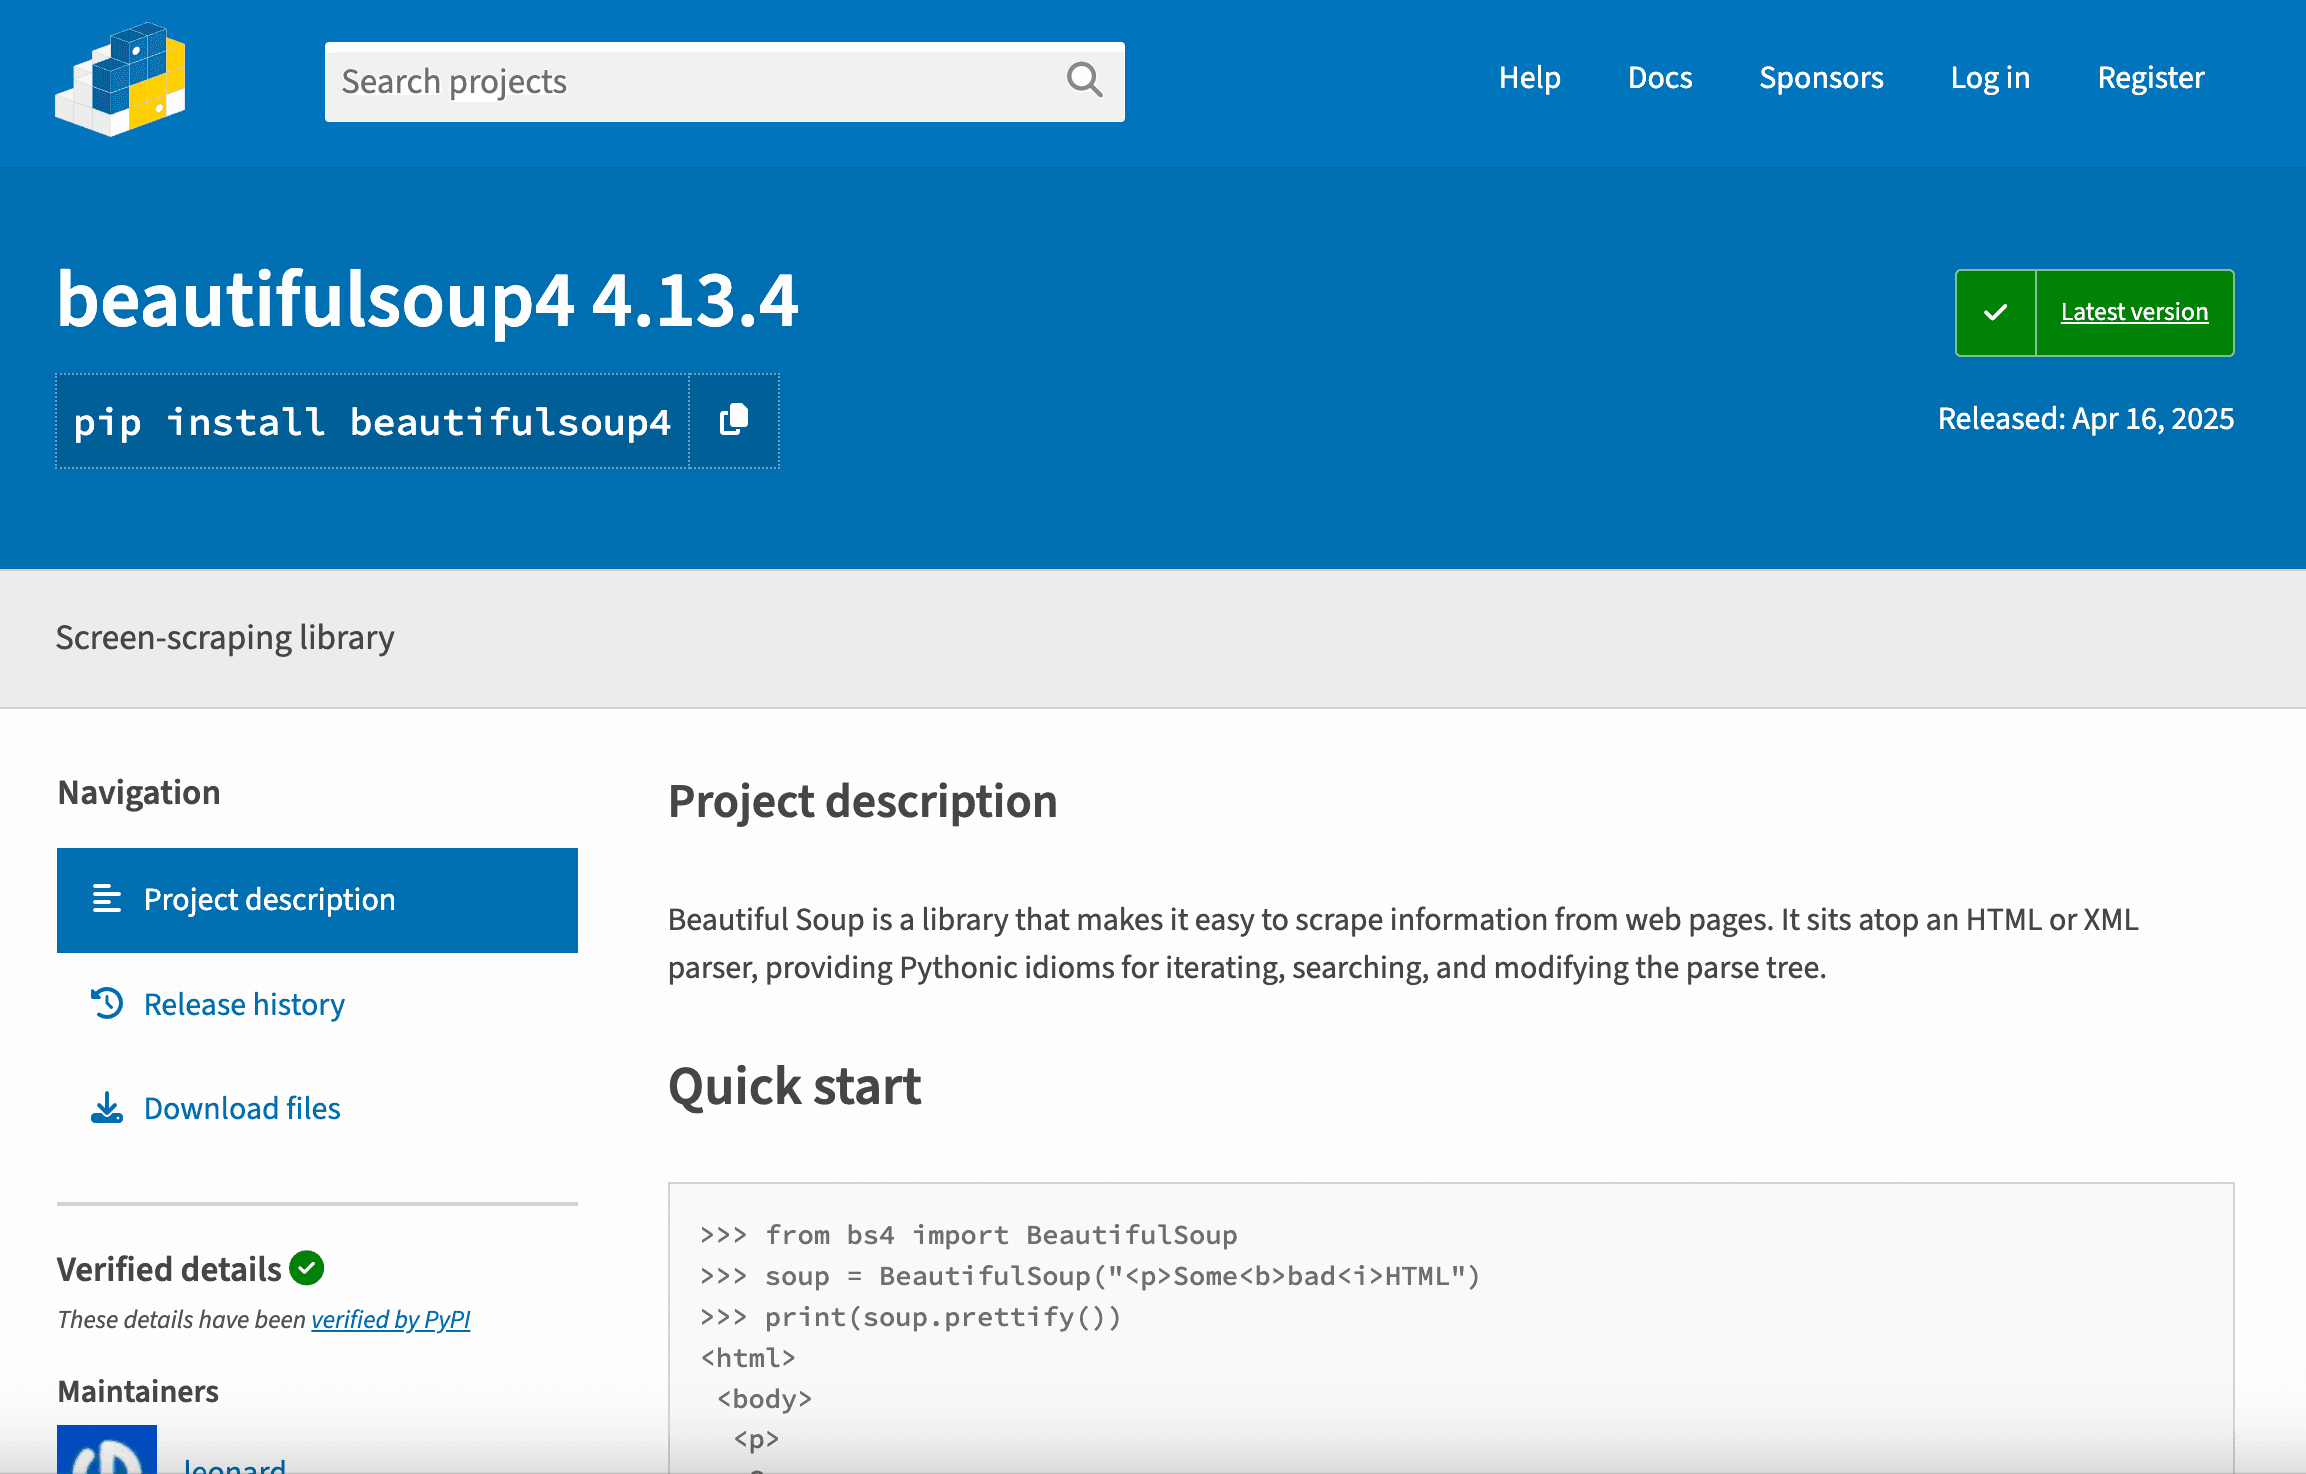This screenshot has width=2306, height=1474.
Task: Click the PyPI logo to go home
Action: point(120,79)
